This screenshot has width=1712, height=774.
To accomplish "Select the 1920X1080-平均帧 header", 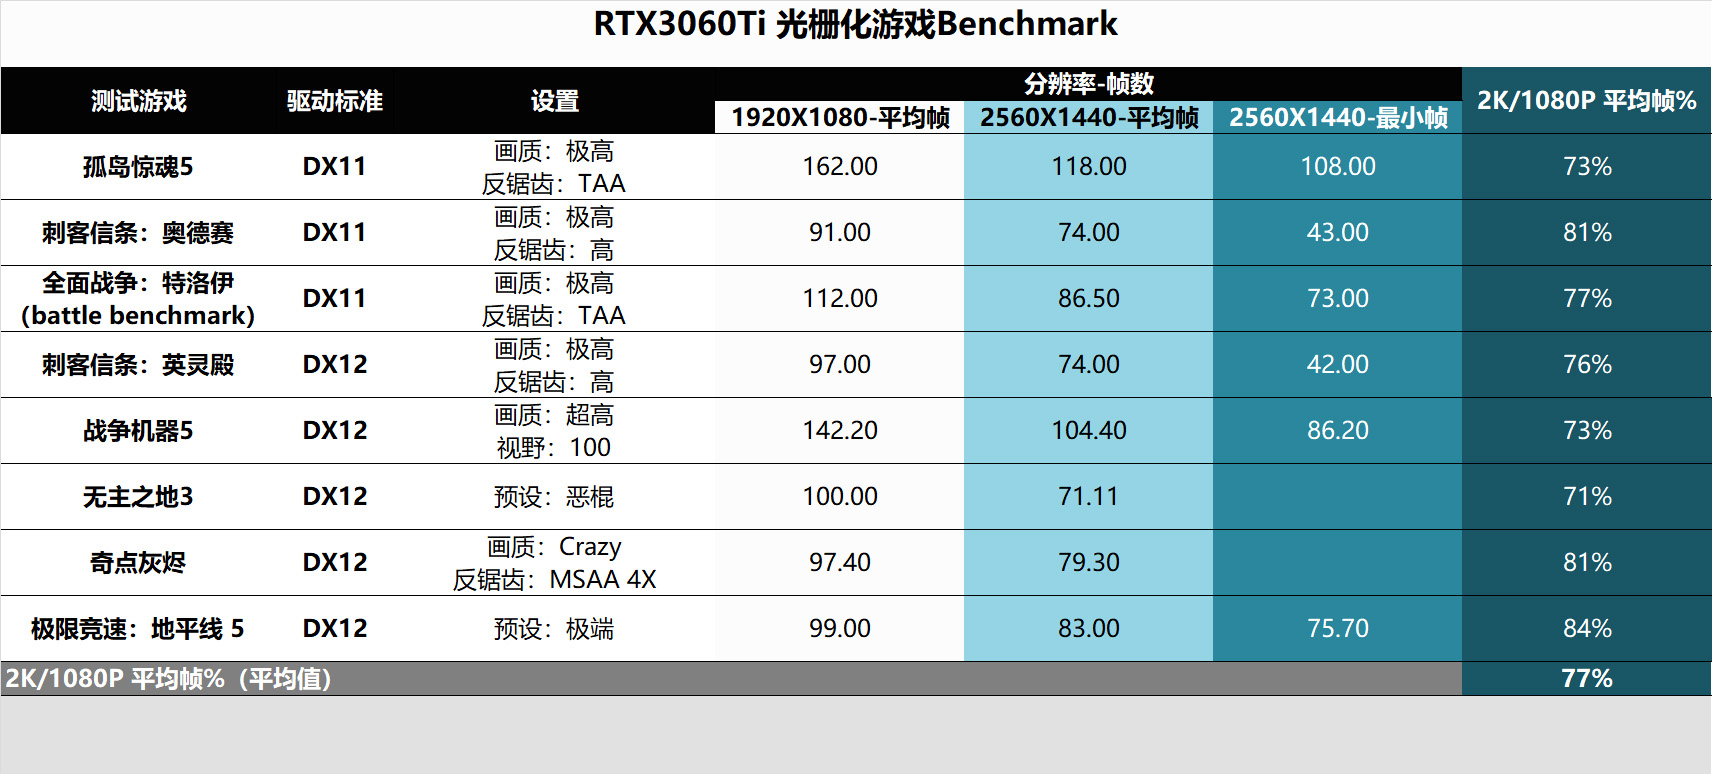I will 840,118.
